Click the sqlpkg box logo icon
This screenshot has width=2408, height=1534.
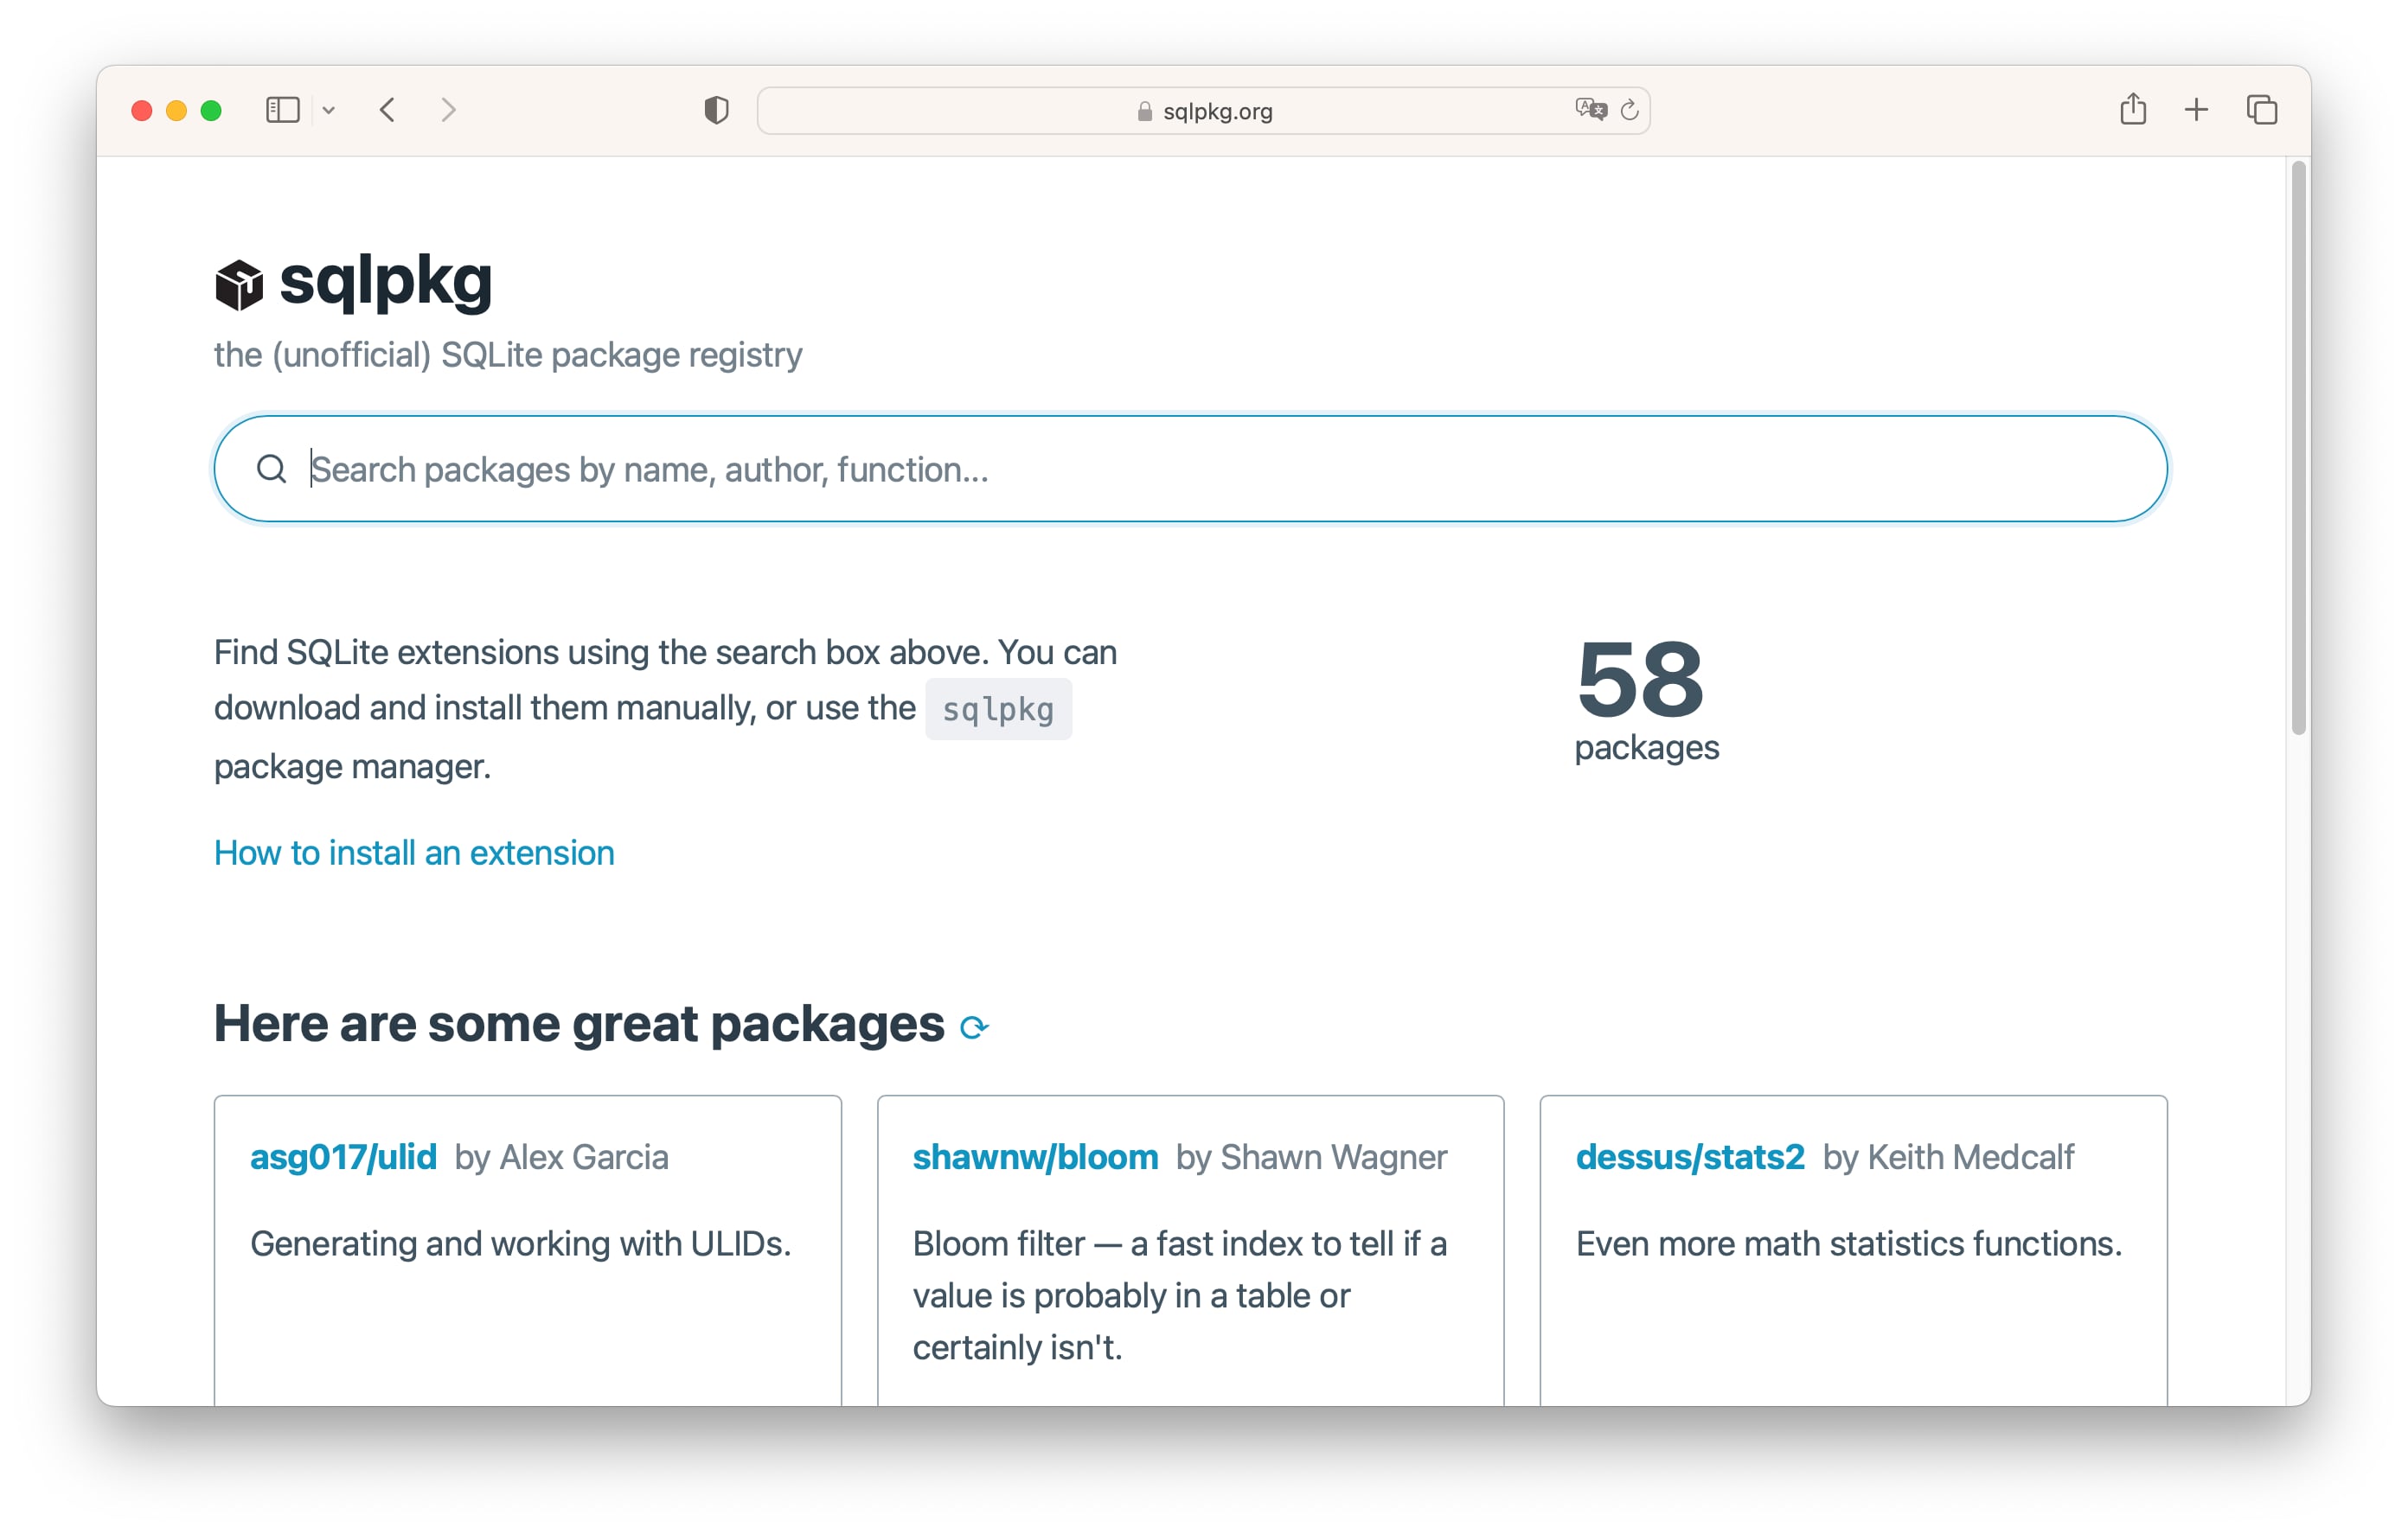pos(239,285)
